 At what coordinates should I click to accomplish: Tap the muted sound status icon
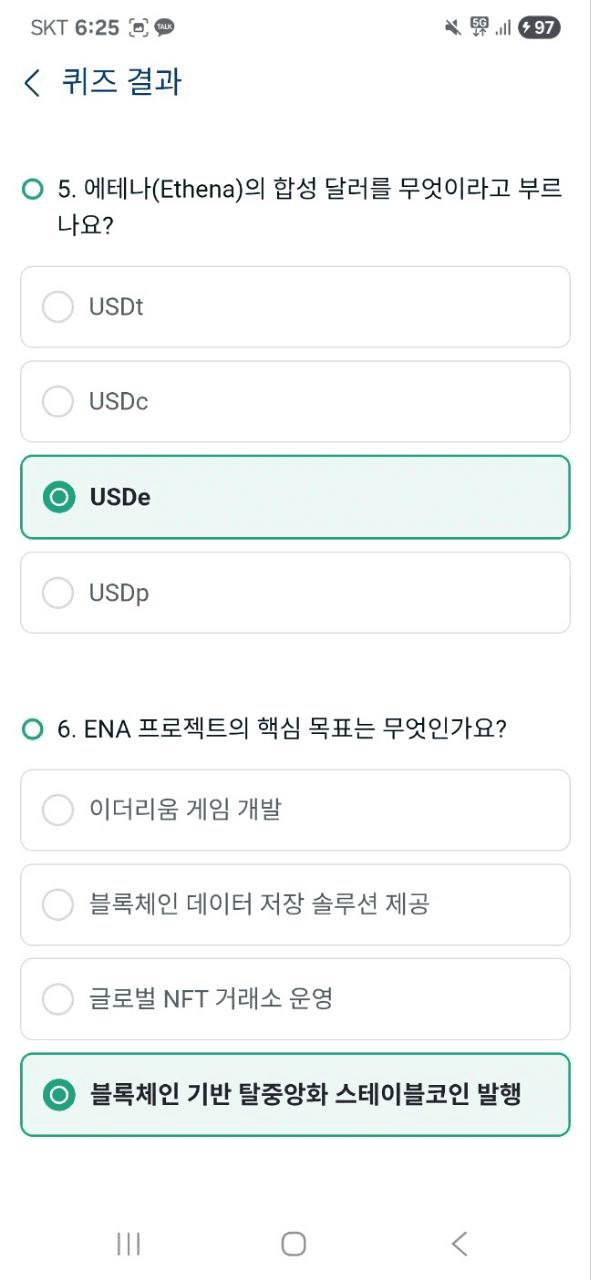(453, 28)
